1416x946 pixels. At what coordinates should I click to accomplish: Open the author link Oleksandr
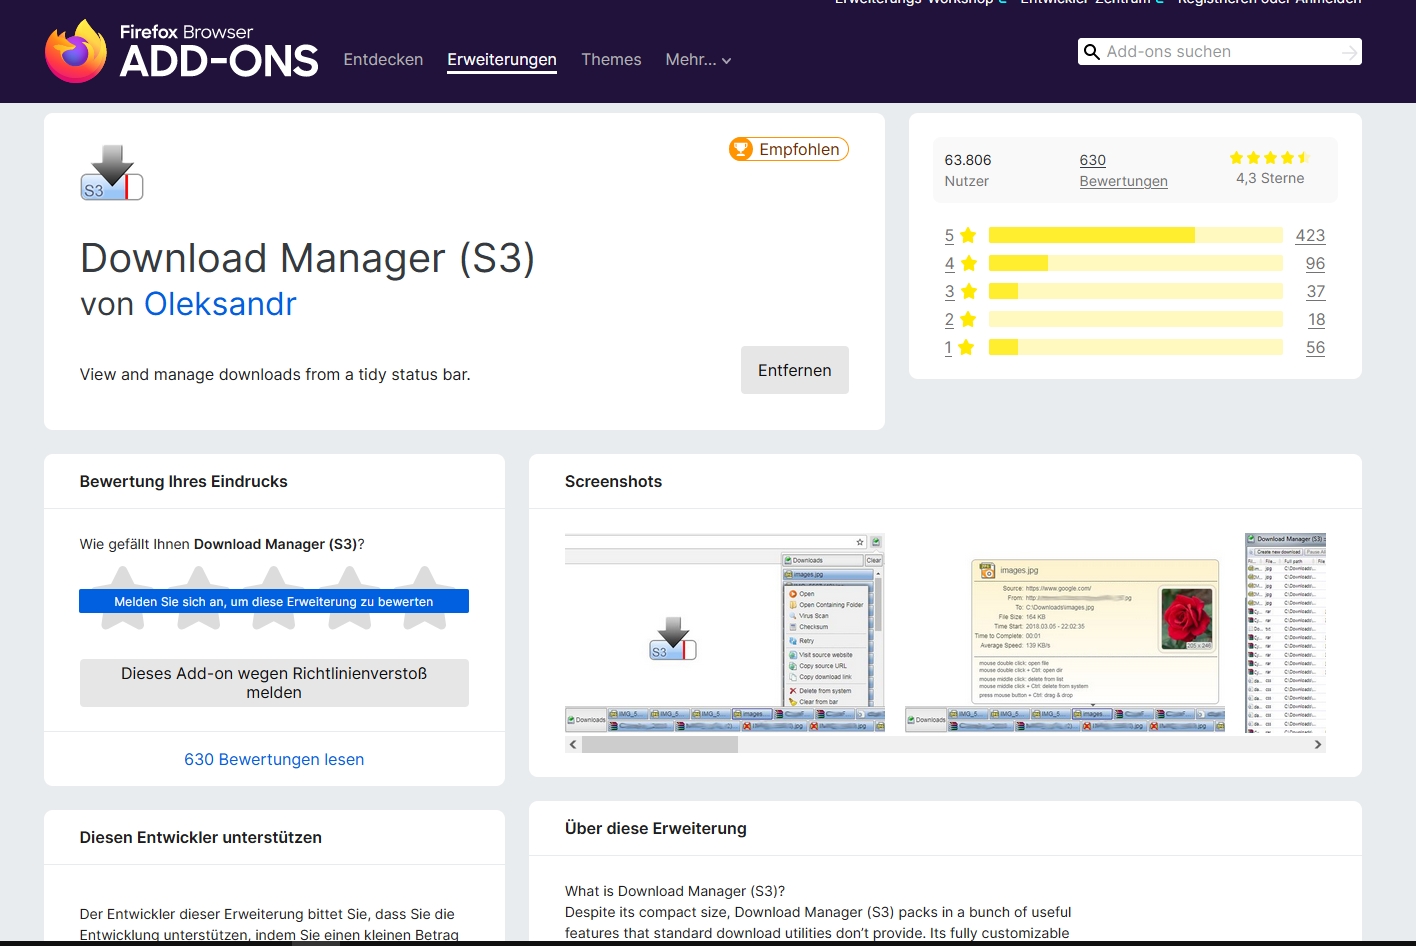[x=220, y=304]
